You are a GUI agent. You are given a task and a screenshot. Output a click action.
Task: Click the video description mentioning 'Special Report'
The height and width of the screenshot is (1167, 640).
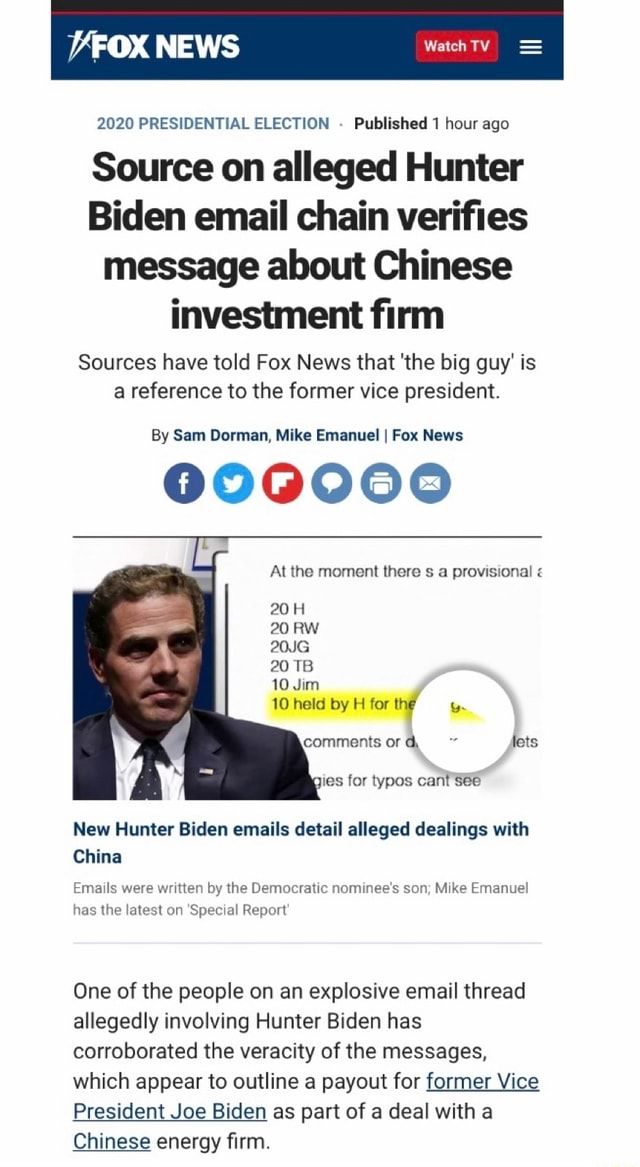coord(300,896)
